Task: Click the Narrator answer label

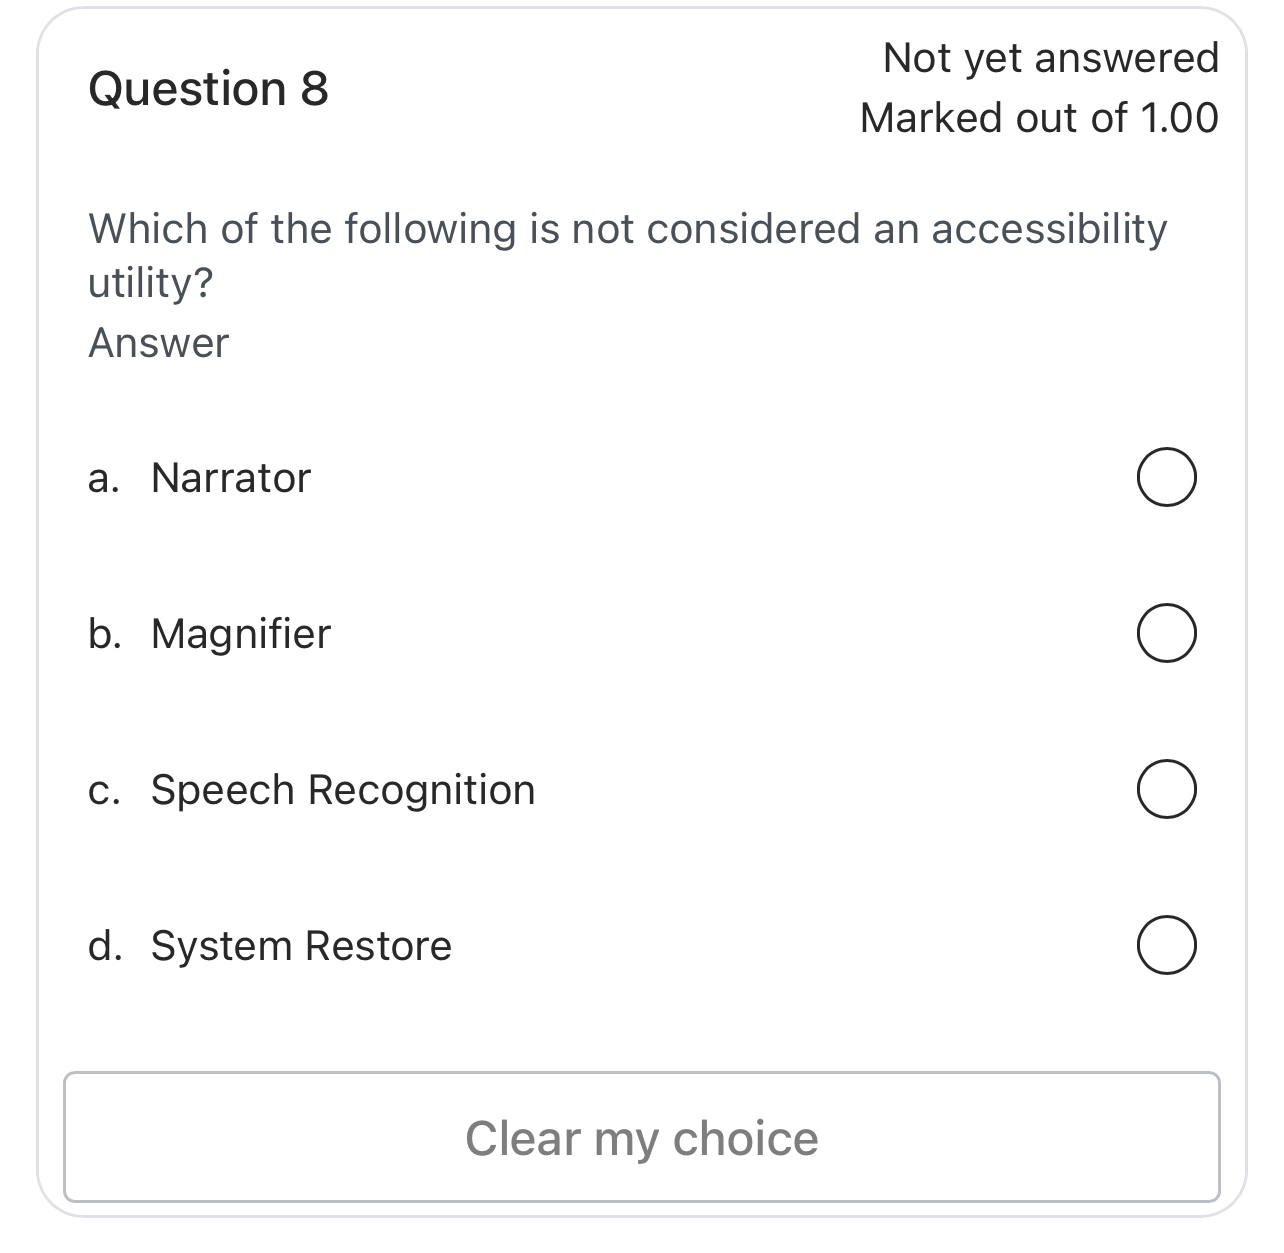Action: click(x=229, y=477)
